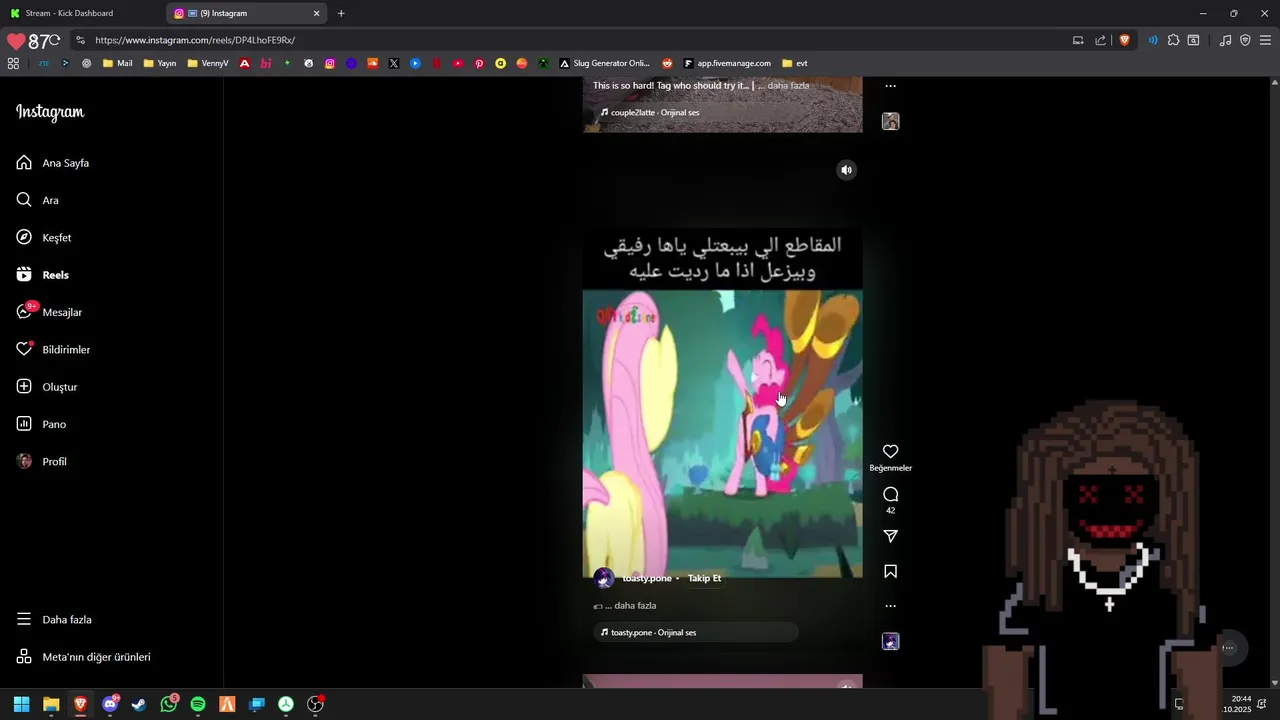Expand the caption with daha fazla
The height and width of the screenshot is (720, 1280).
point(635,606)
